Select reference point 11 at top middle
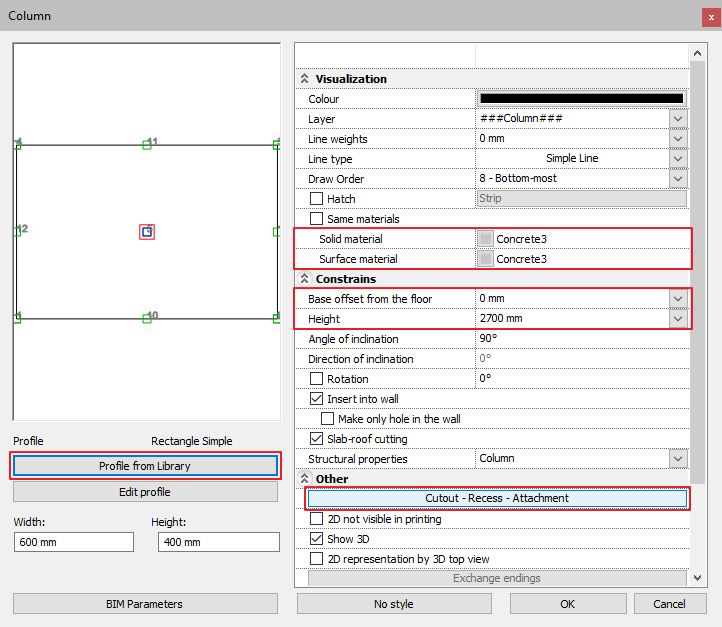Viewport: 722px width, 627px height. (147, 145)
